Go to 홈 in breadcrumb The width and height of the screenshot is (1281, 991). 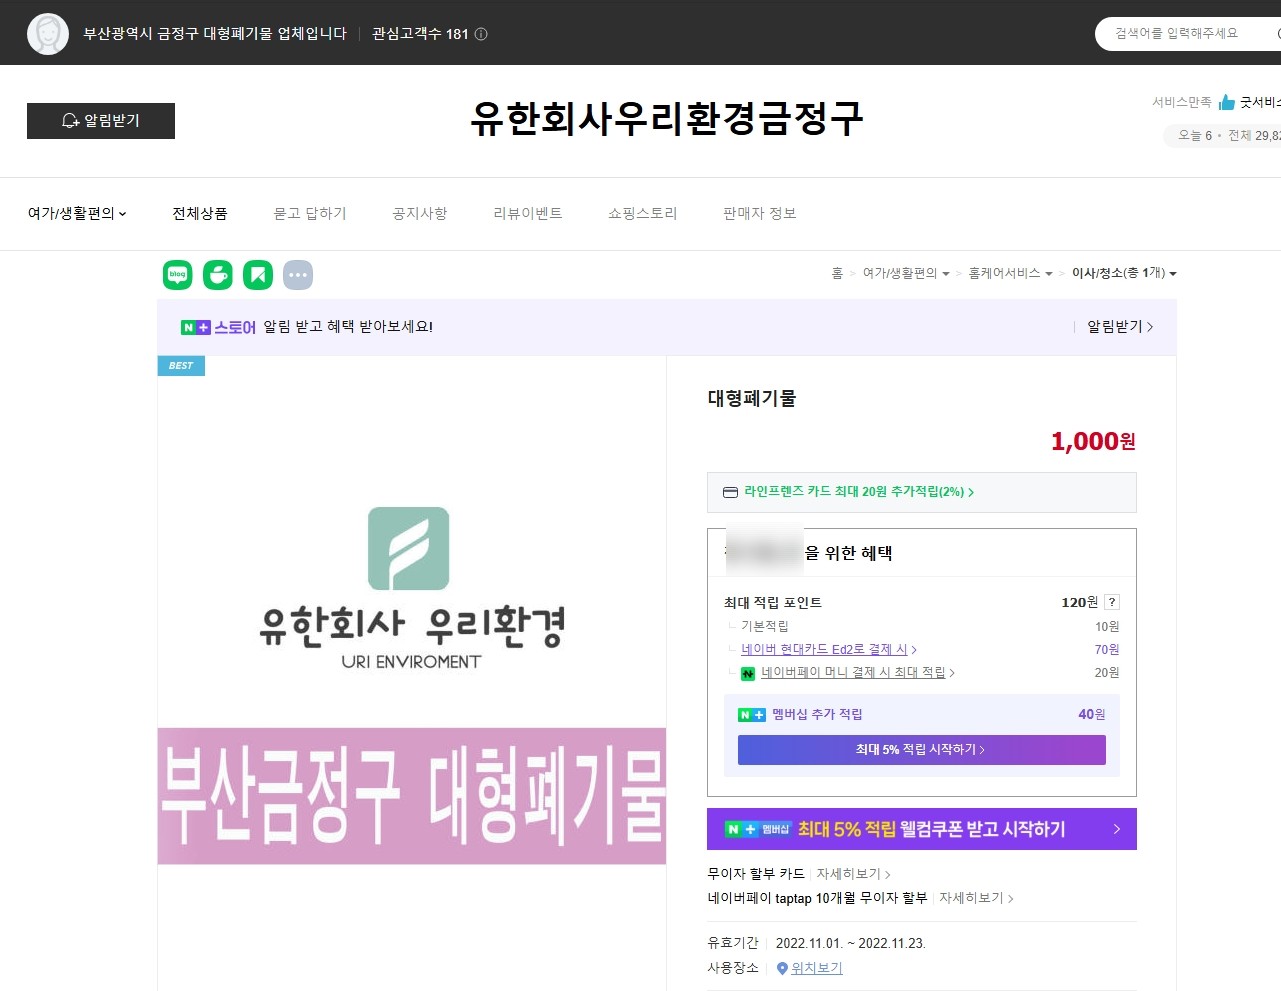point(837,273)
